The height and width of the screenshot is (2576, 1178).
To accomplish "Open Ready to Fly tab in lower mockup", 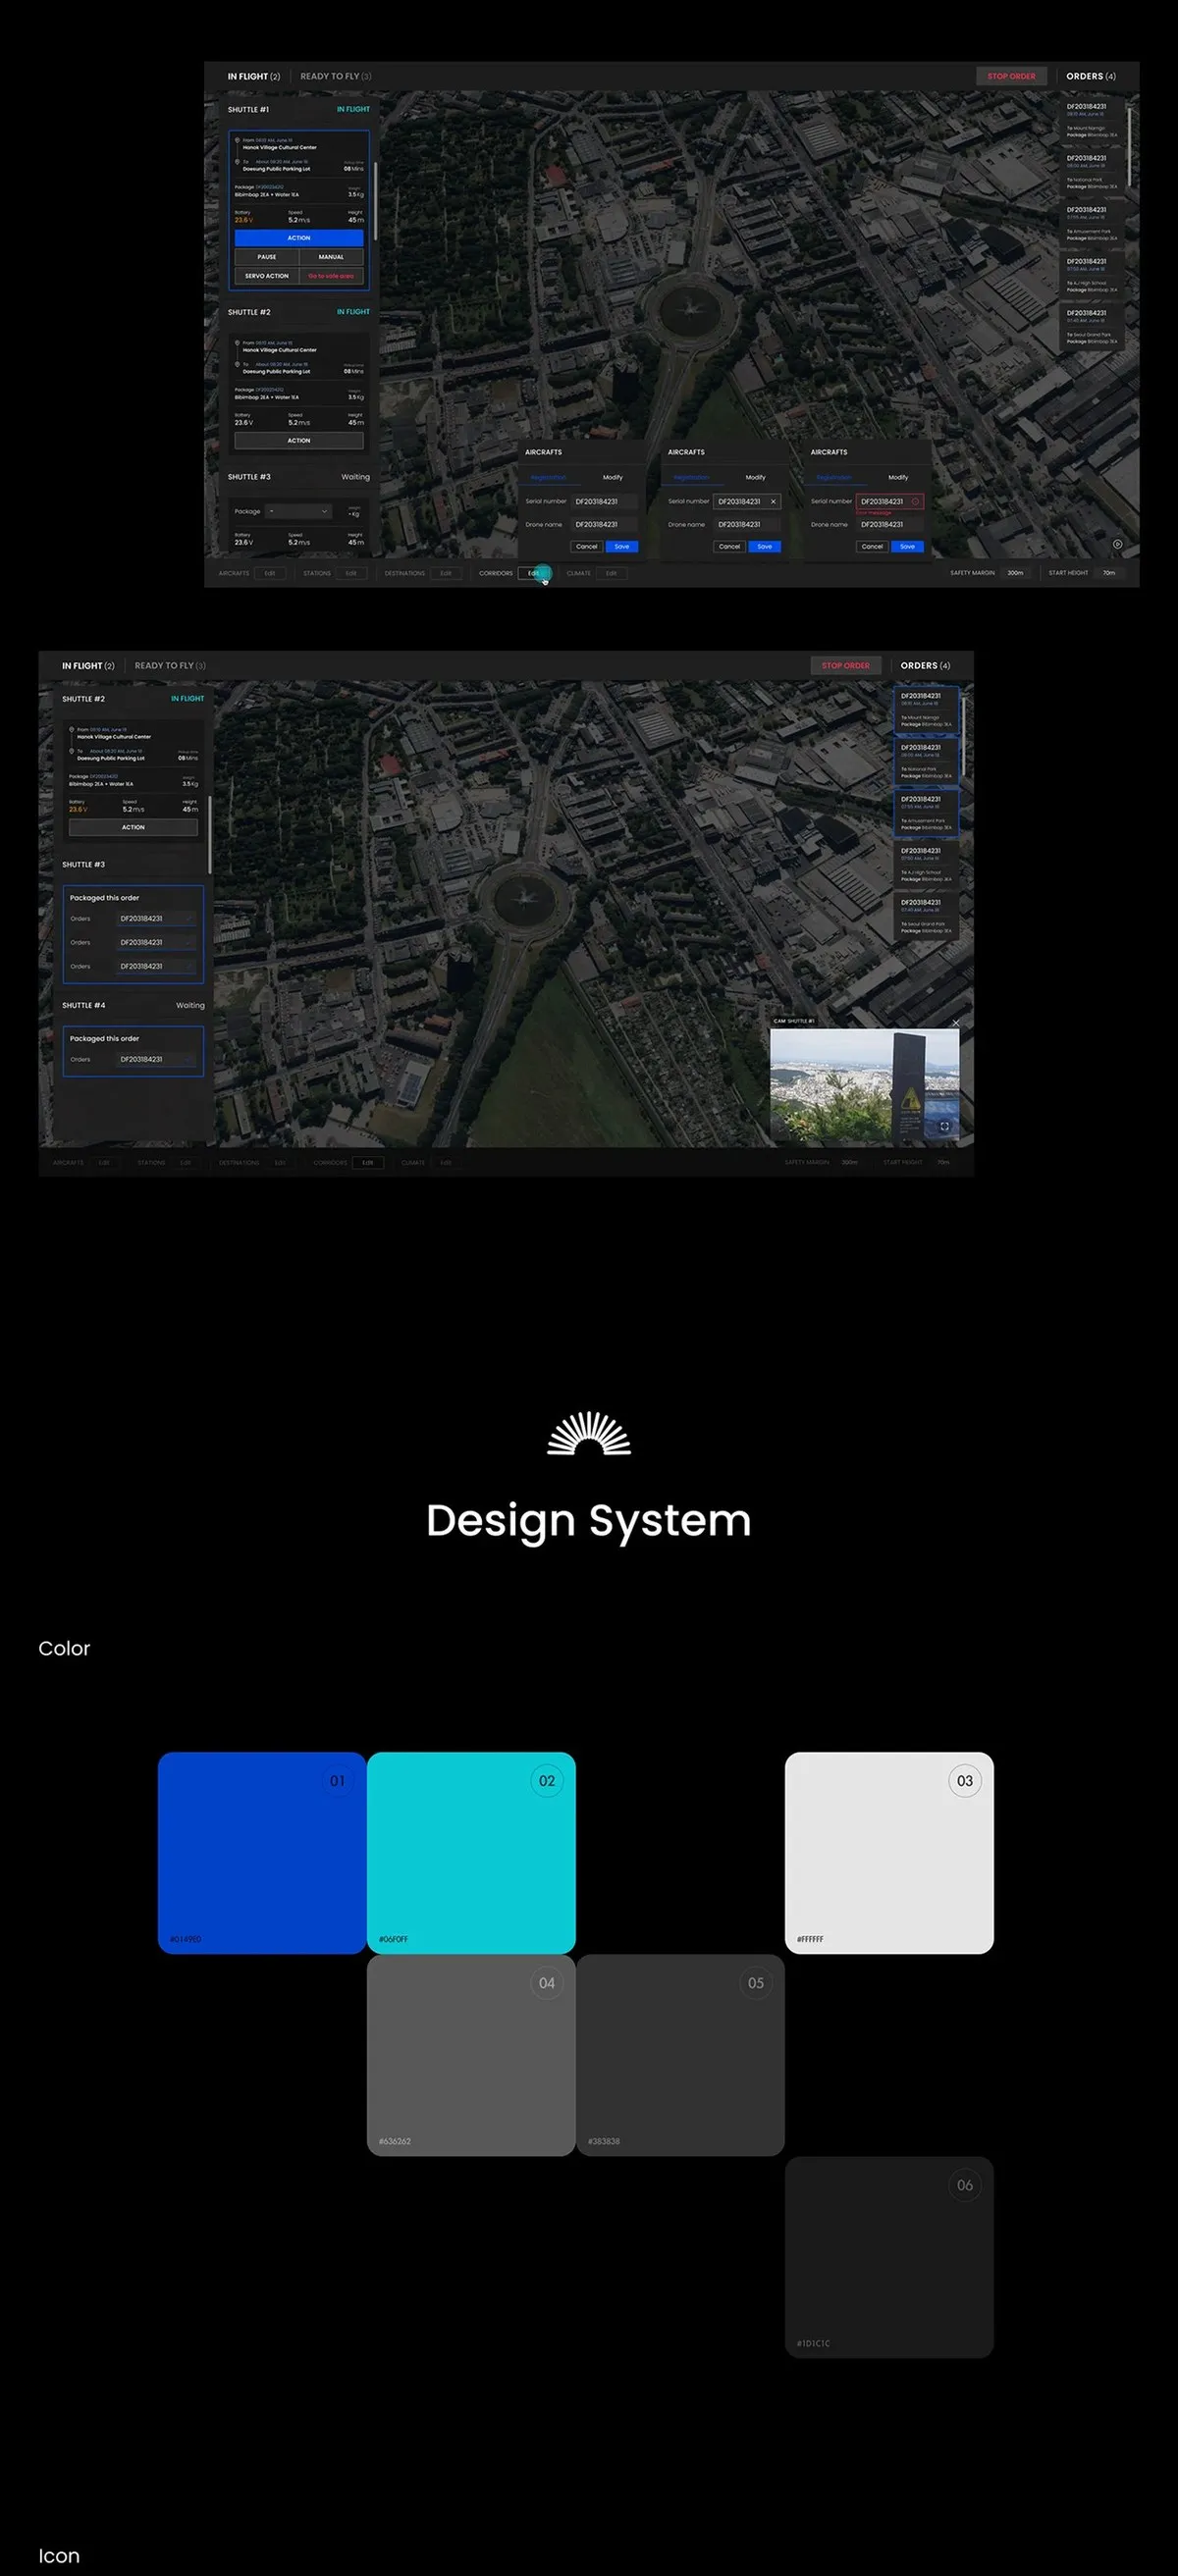I will click(x=170, y=666).
